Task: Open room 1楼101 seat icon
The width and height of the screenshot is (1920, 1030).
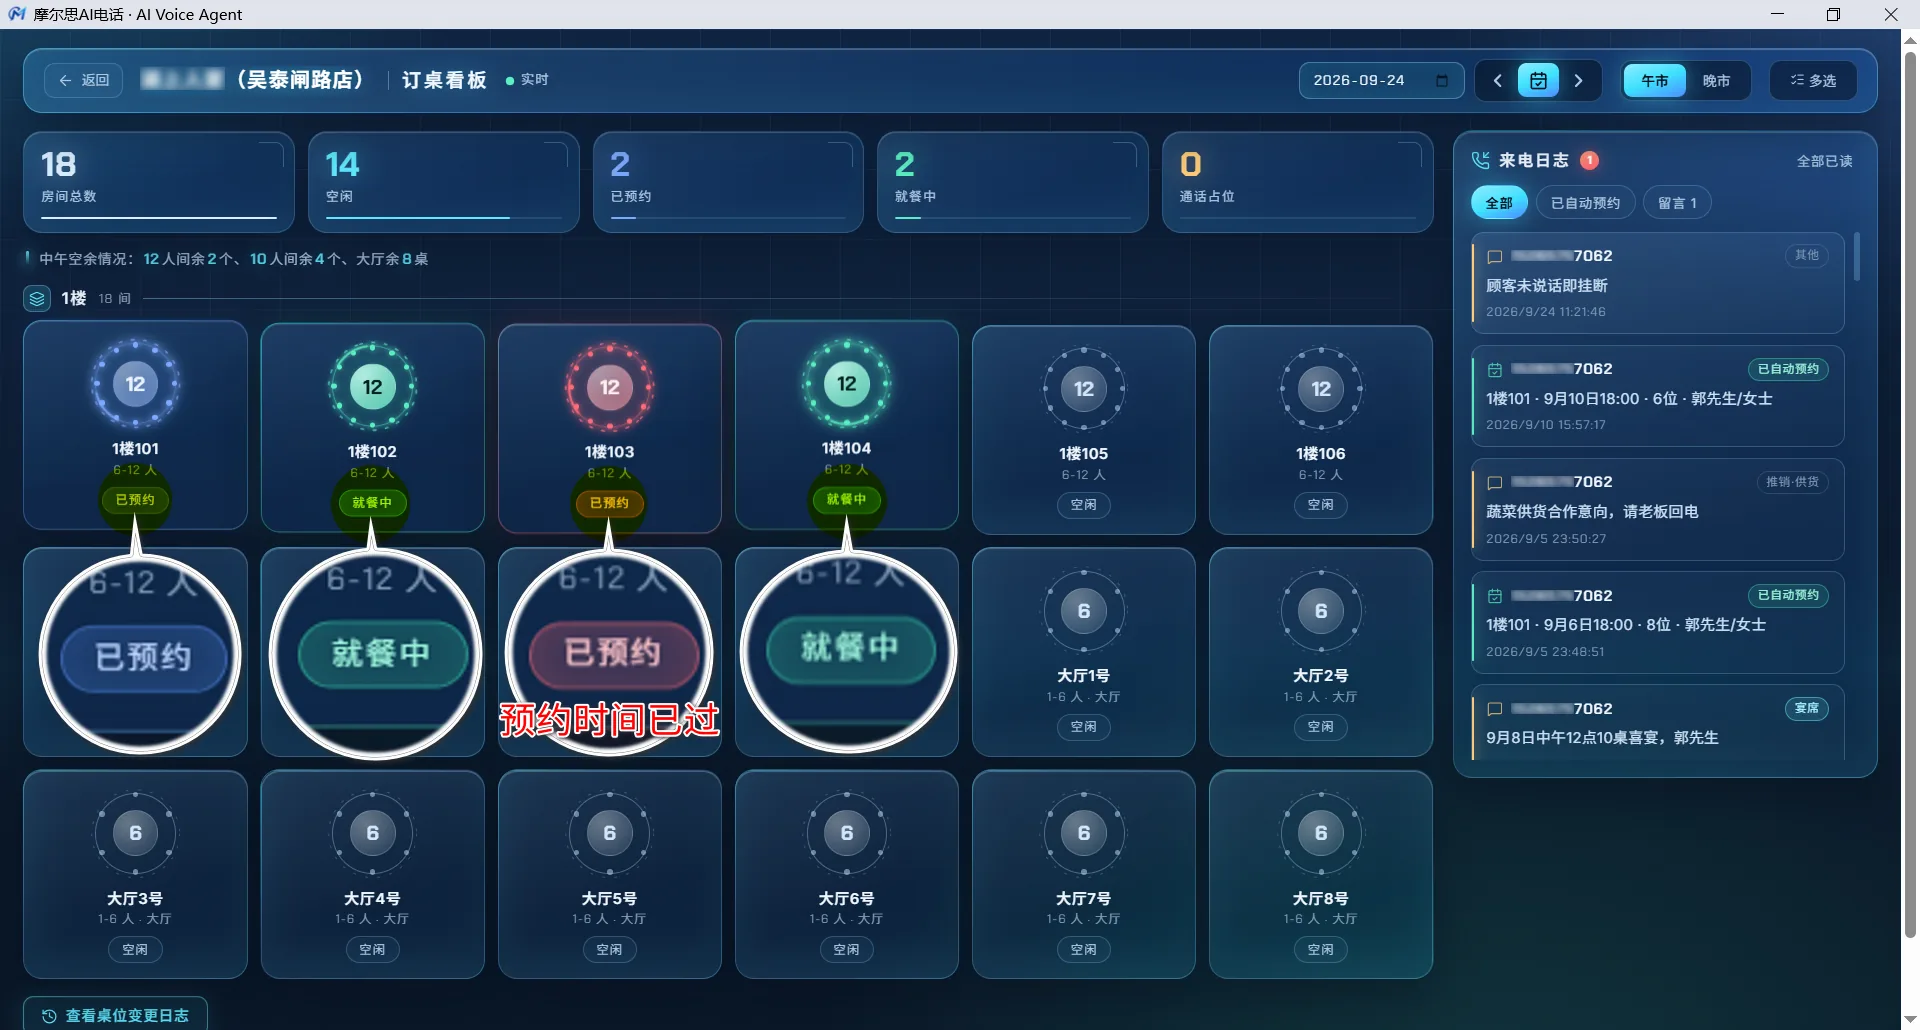Action: (x=135, y=384)
